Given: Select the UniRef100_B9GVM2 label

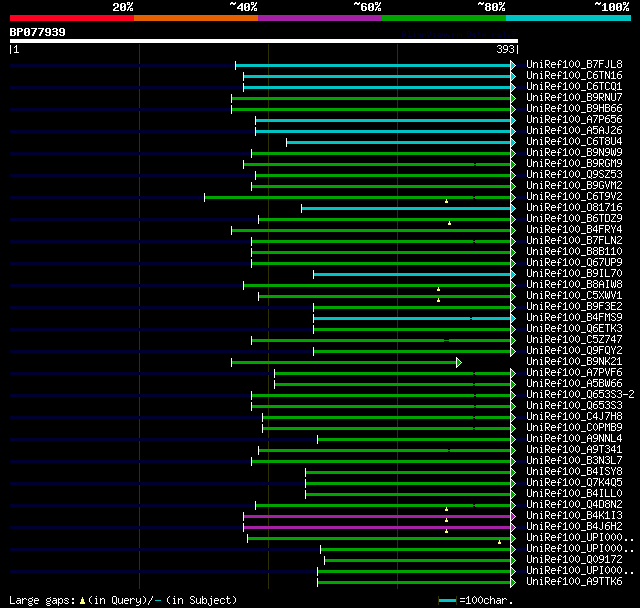Looking at the screenshot, I should pyautogui.click(x=574, y=186).
